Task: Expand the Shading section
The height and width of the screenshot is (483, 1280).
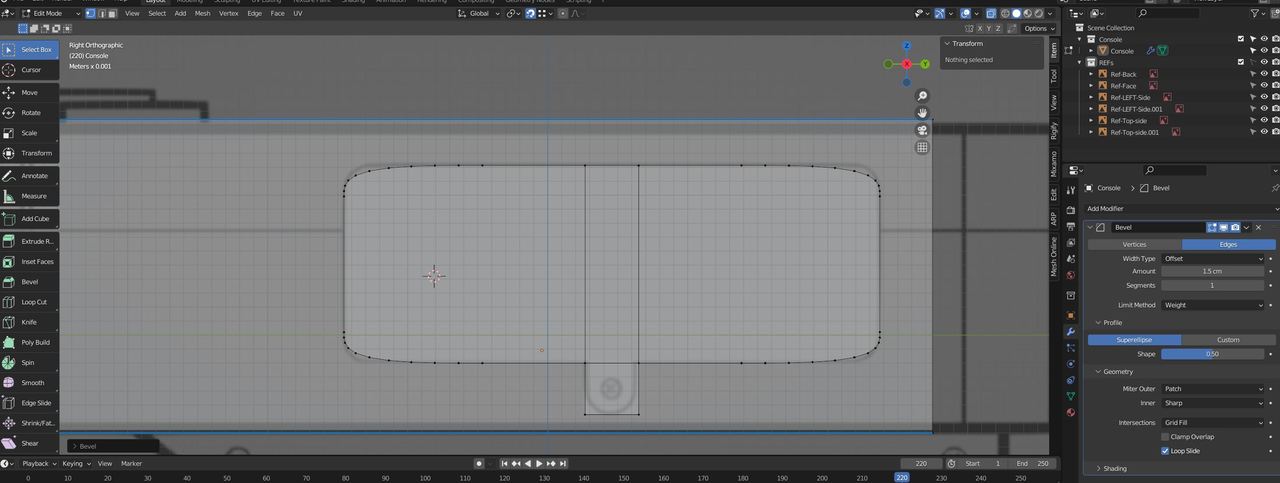Action: tap(1114, 468)
